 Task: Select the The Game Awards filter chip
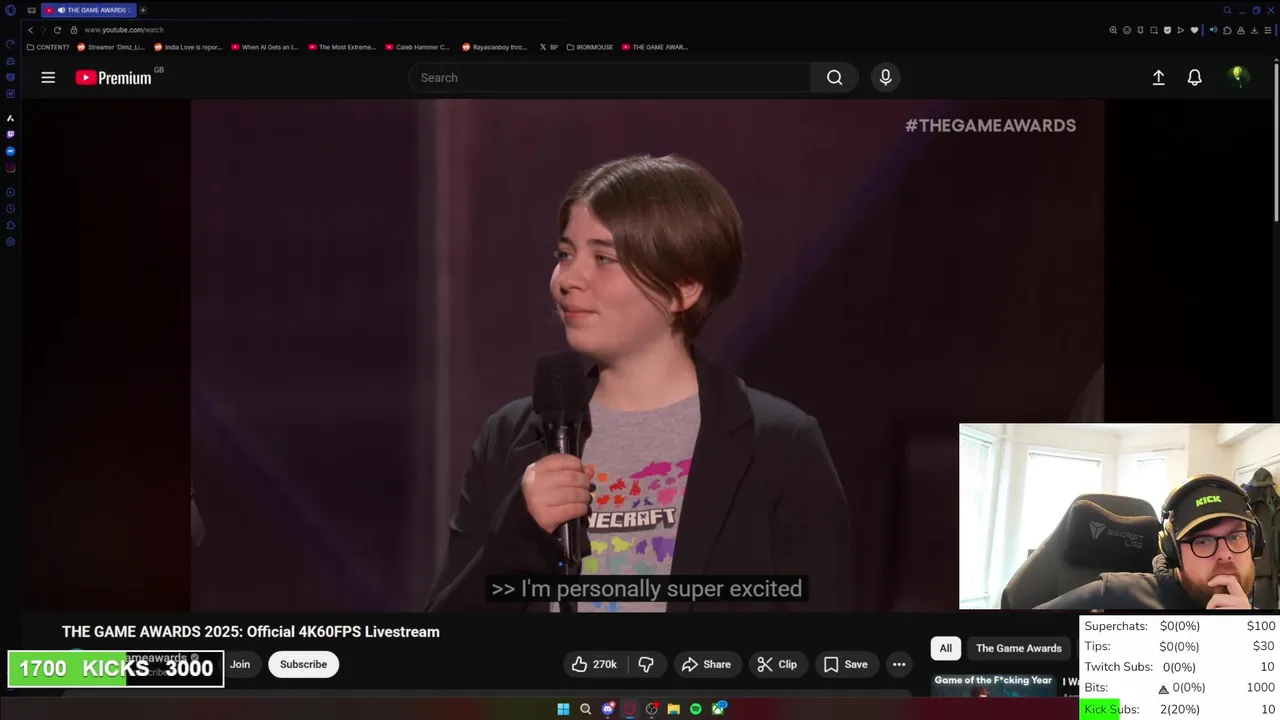pyautogui.click(x=1018, y=648)
